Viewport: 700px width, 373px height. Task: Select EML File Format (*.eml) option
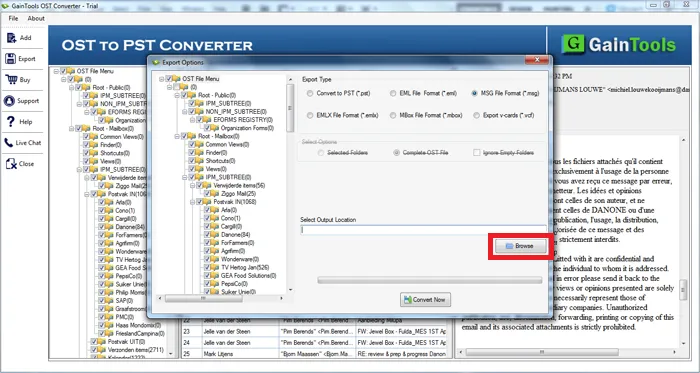coord(393,94)
